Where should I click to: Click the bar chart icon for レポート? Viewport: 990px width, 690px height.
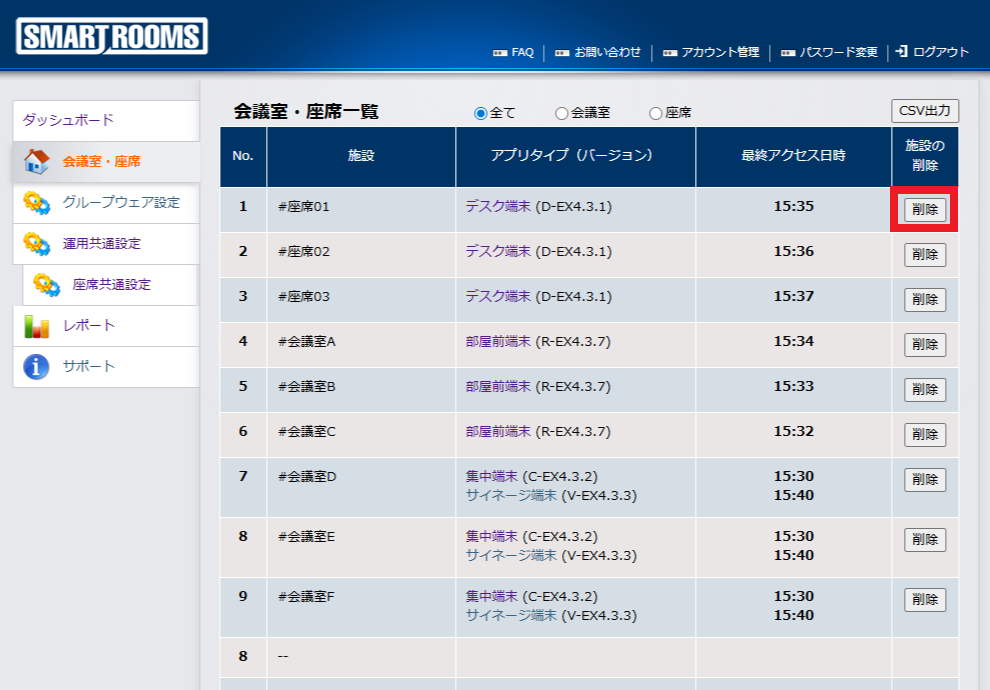tap(36, 326)
